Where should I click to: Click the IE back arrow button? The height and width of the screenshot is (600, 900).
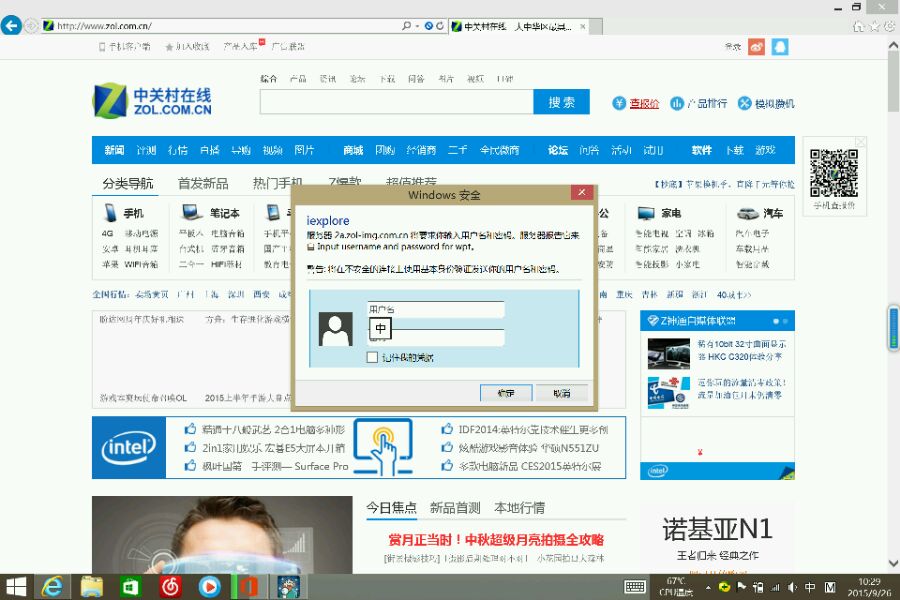(x=11, y=26)
